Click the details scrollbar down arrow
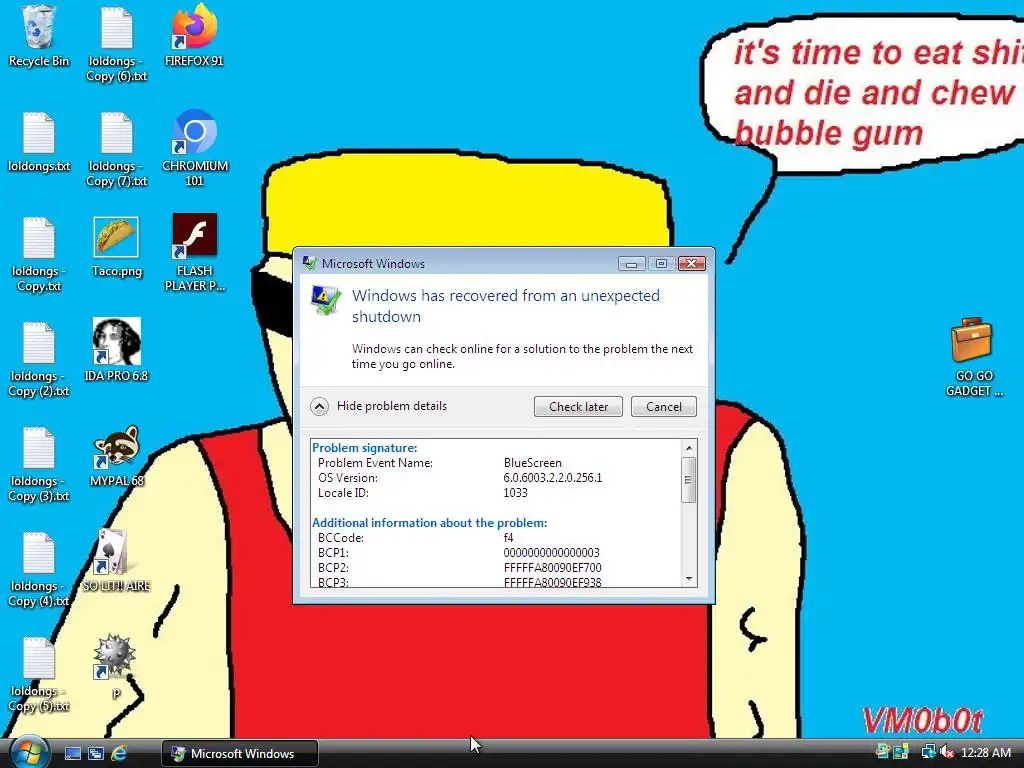Image resolution: width=1024 pixels, height=768 pixels. tap(689, 579)
